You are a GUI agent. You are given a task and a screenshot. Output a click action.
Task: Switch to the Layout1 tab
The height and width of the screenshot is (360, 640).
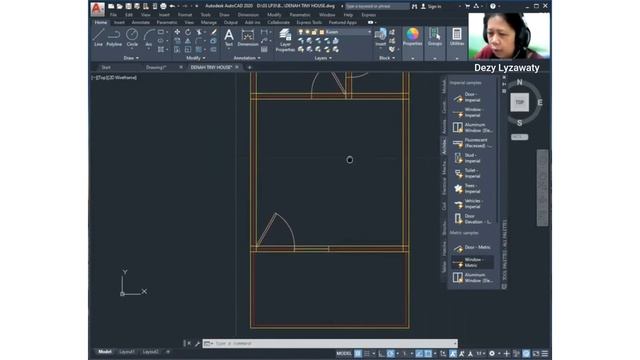click(127, 352)
